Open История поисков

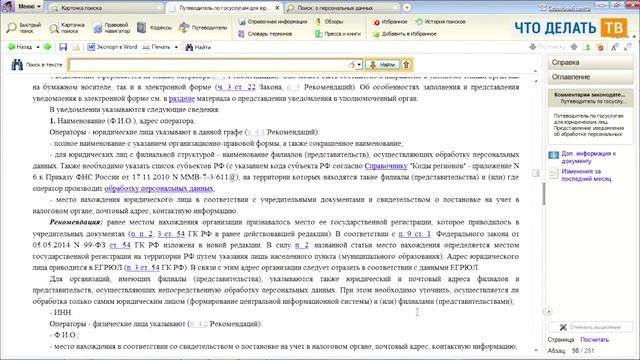pyautogui.click(x=440, y=22)
